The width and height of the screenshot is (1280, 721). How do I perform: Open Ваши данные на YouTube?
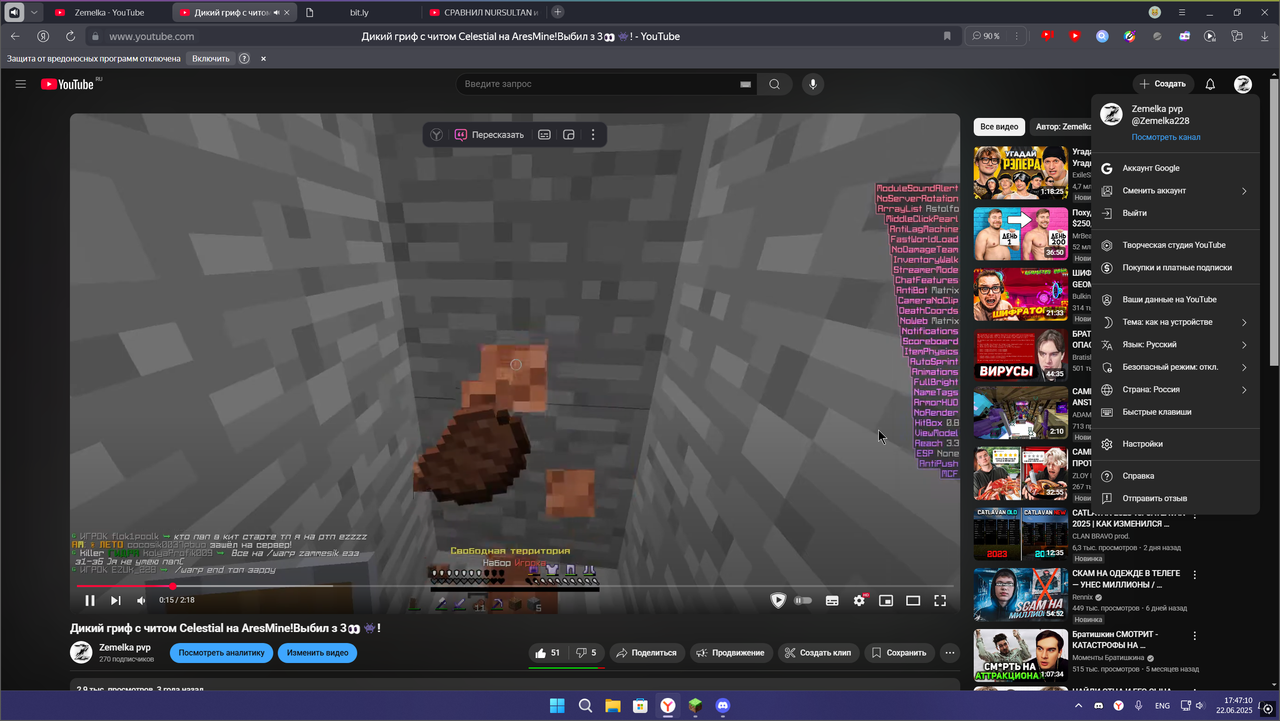point(1176,299)
